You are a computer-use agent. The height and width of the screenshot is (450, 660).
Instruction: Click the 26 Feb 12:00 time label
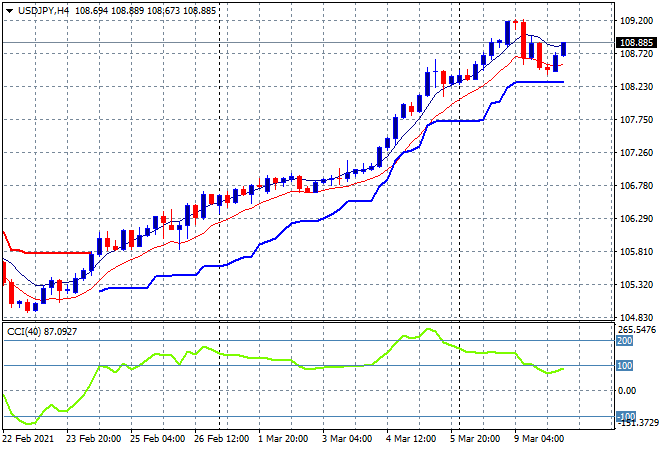(x=220, y=437)
